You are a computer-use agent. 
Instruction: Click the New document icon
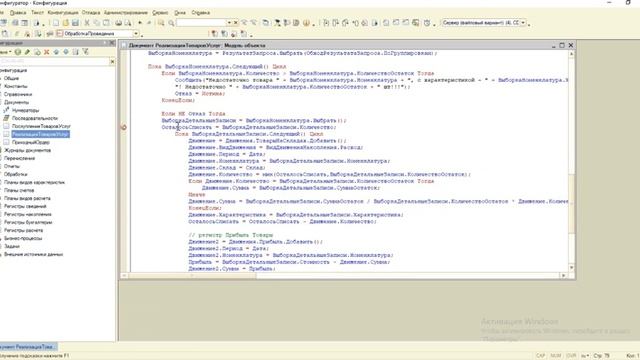(56, 23)
